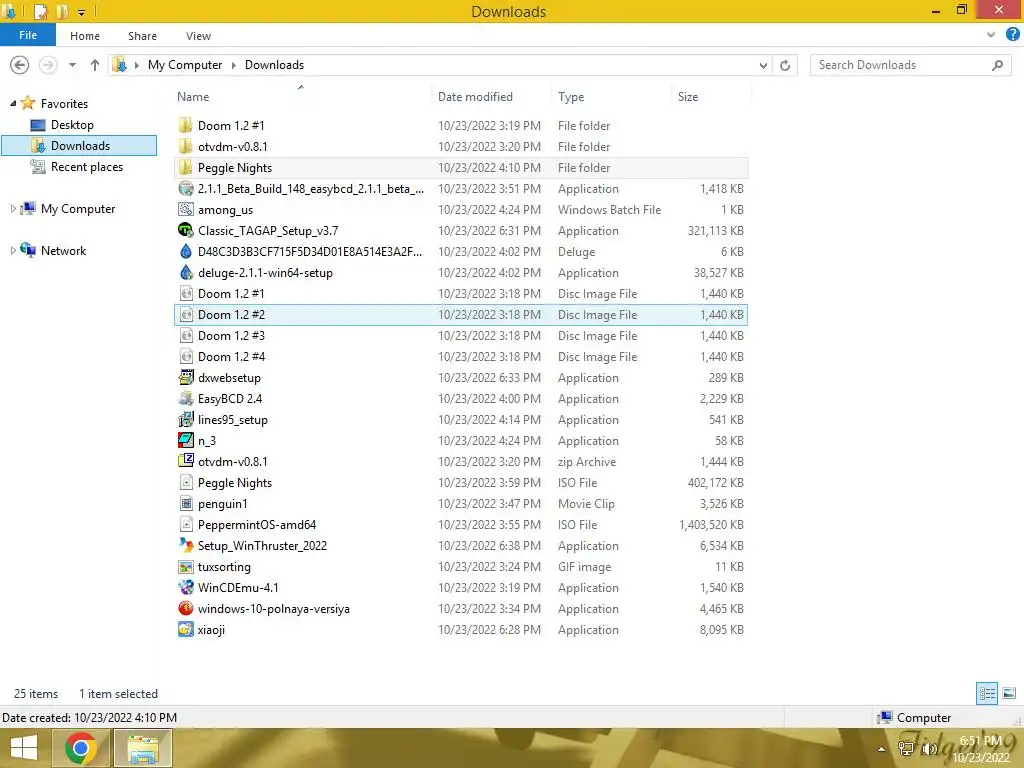Click the Deluge torrent file icon
Screen dimensions: 1024x768
[x=185, y=251]
